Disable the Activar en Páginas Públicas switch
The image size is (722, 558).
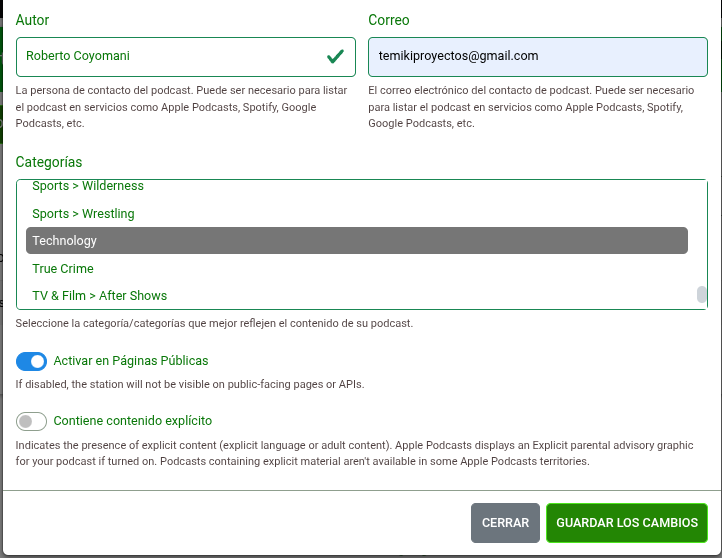point(32,361)
